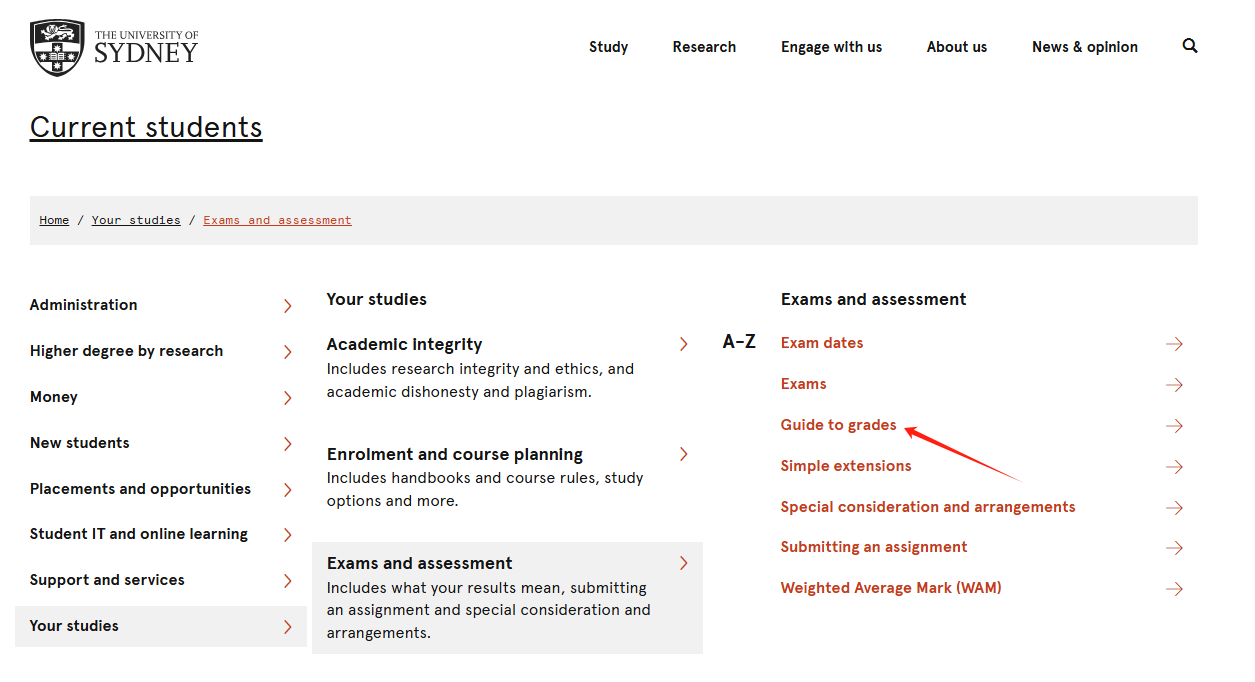1255x682 pixels.
Task: Expand Academic integrity chevron
Action: click(683, 344)
